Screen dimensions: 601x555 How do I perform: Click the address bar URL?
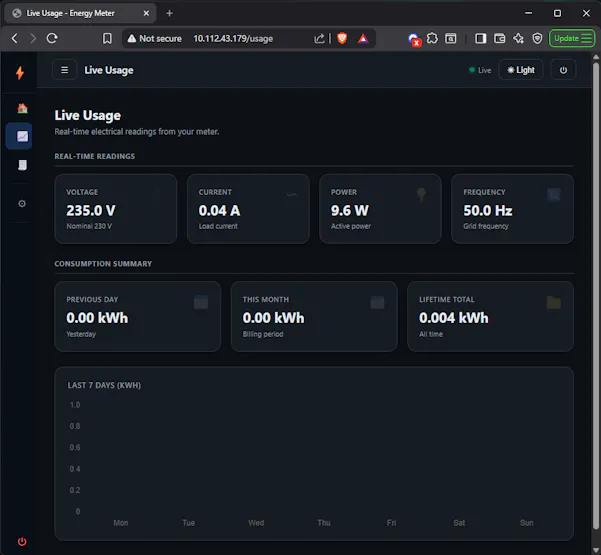pos(233,38)
